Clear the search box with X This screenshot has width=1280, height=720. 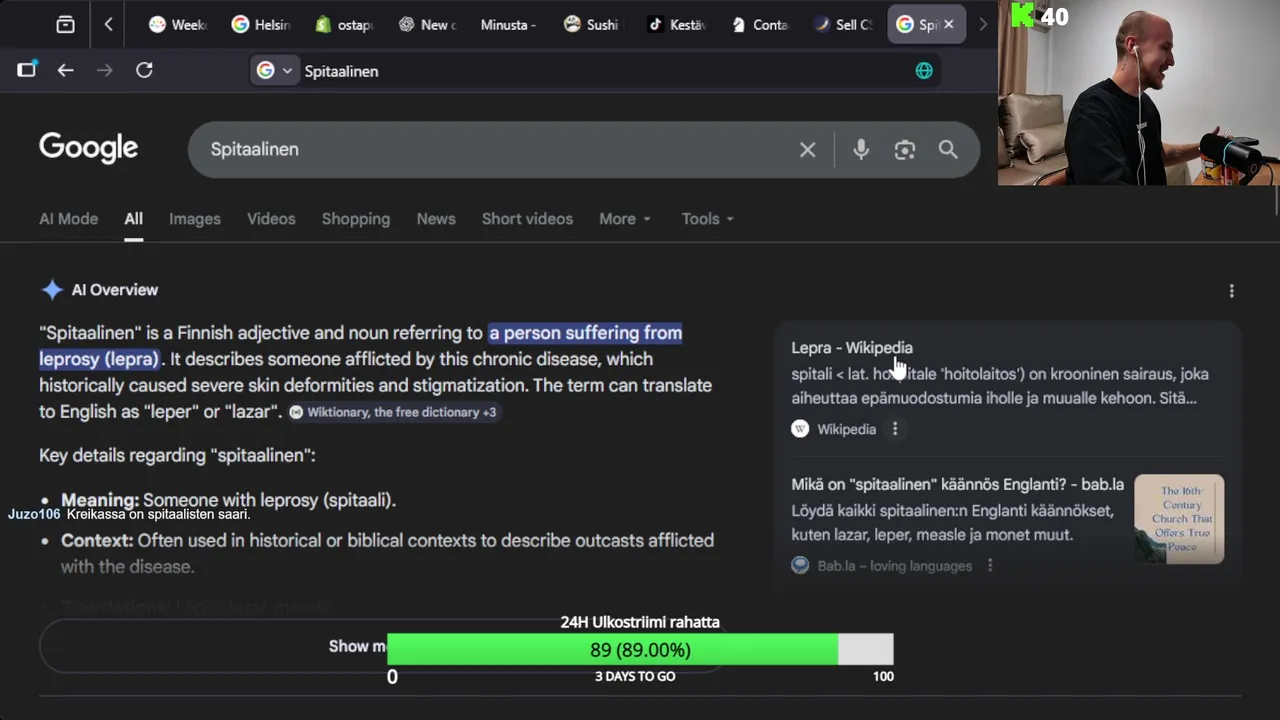point(807,150)
